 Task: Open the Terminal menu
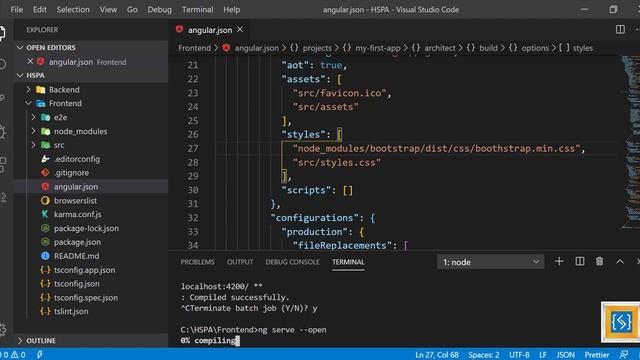click(x=198, y=9)
